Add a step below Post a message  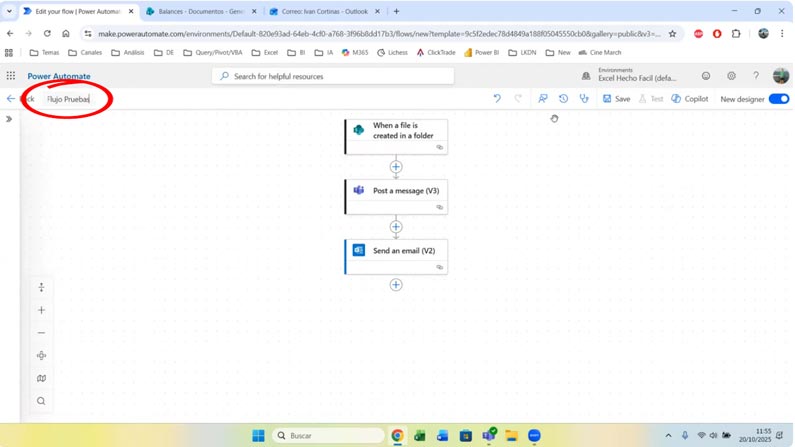[396, 227]
